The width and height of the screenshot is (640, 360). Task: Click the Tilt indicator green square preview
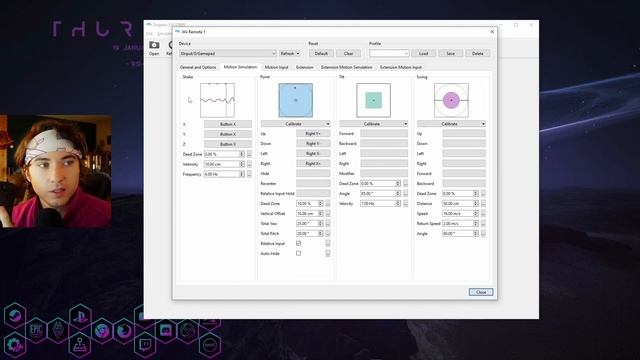click(x=373, y=100)
